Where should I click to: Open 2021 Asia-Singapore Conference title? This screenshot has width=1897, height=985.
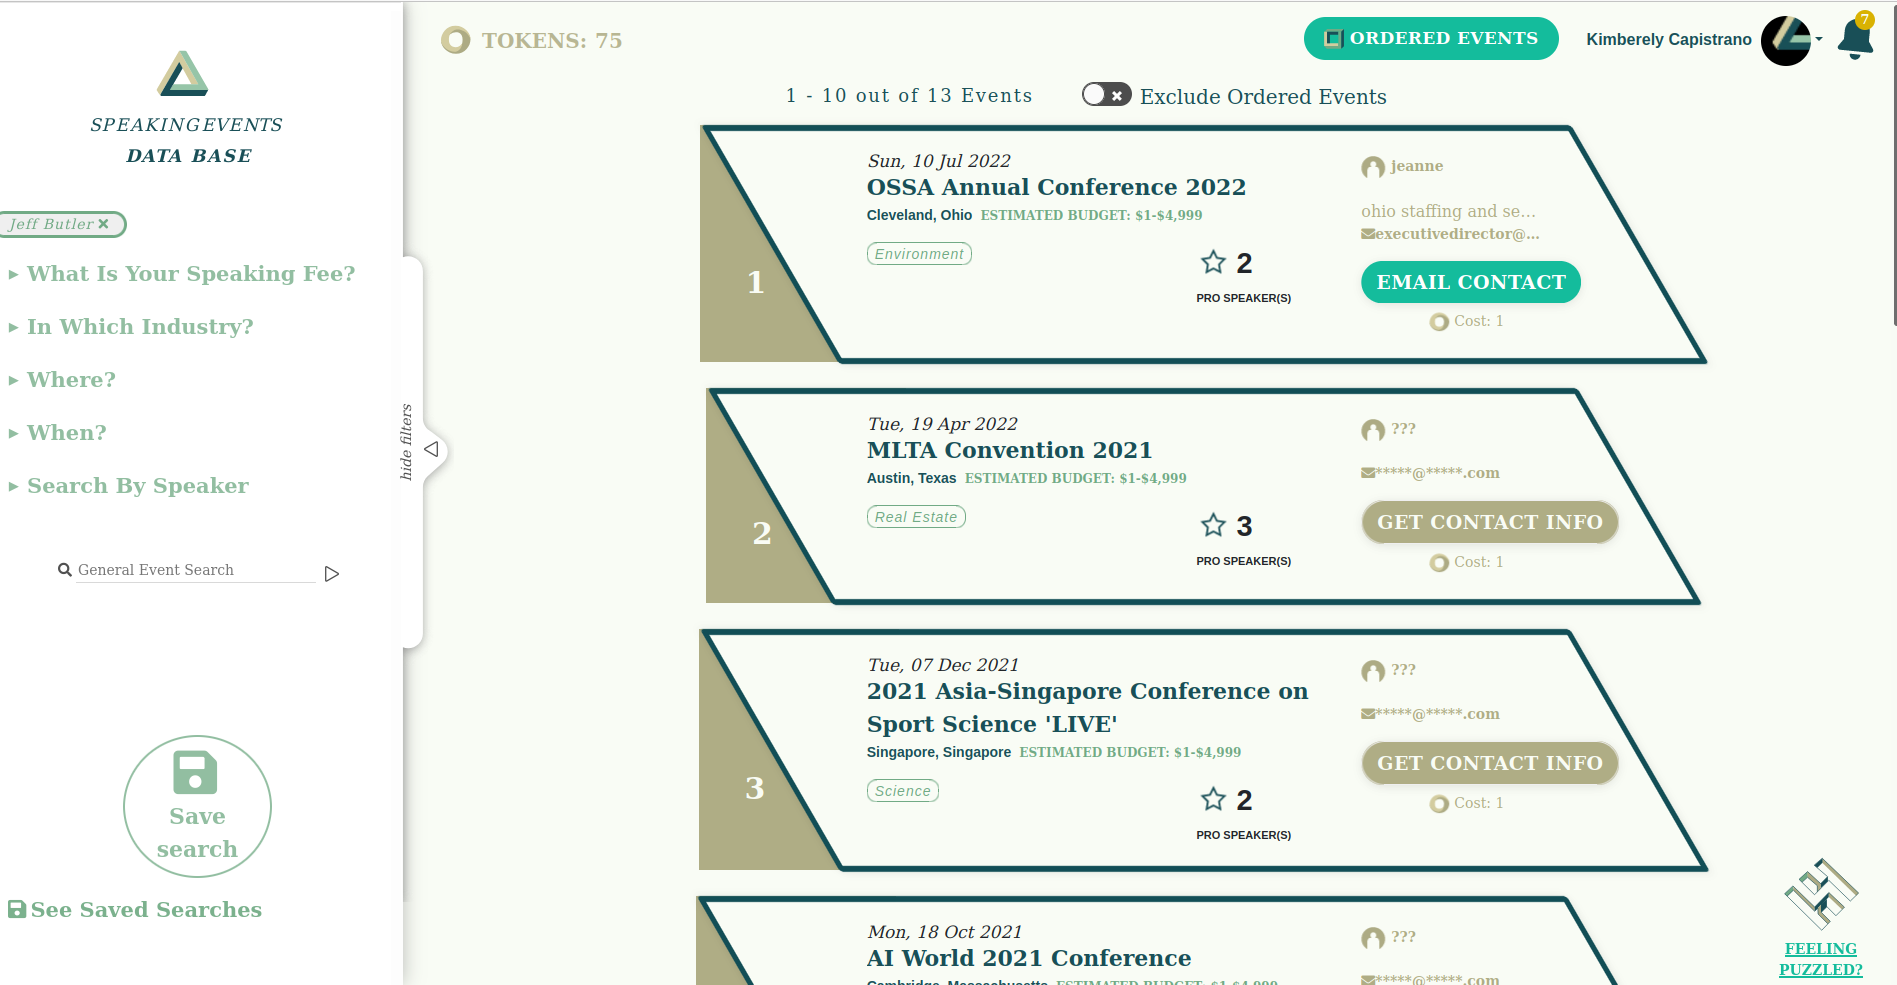point(1087,707)
